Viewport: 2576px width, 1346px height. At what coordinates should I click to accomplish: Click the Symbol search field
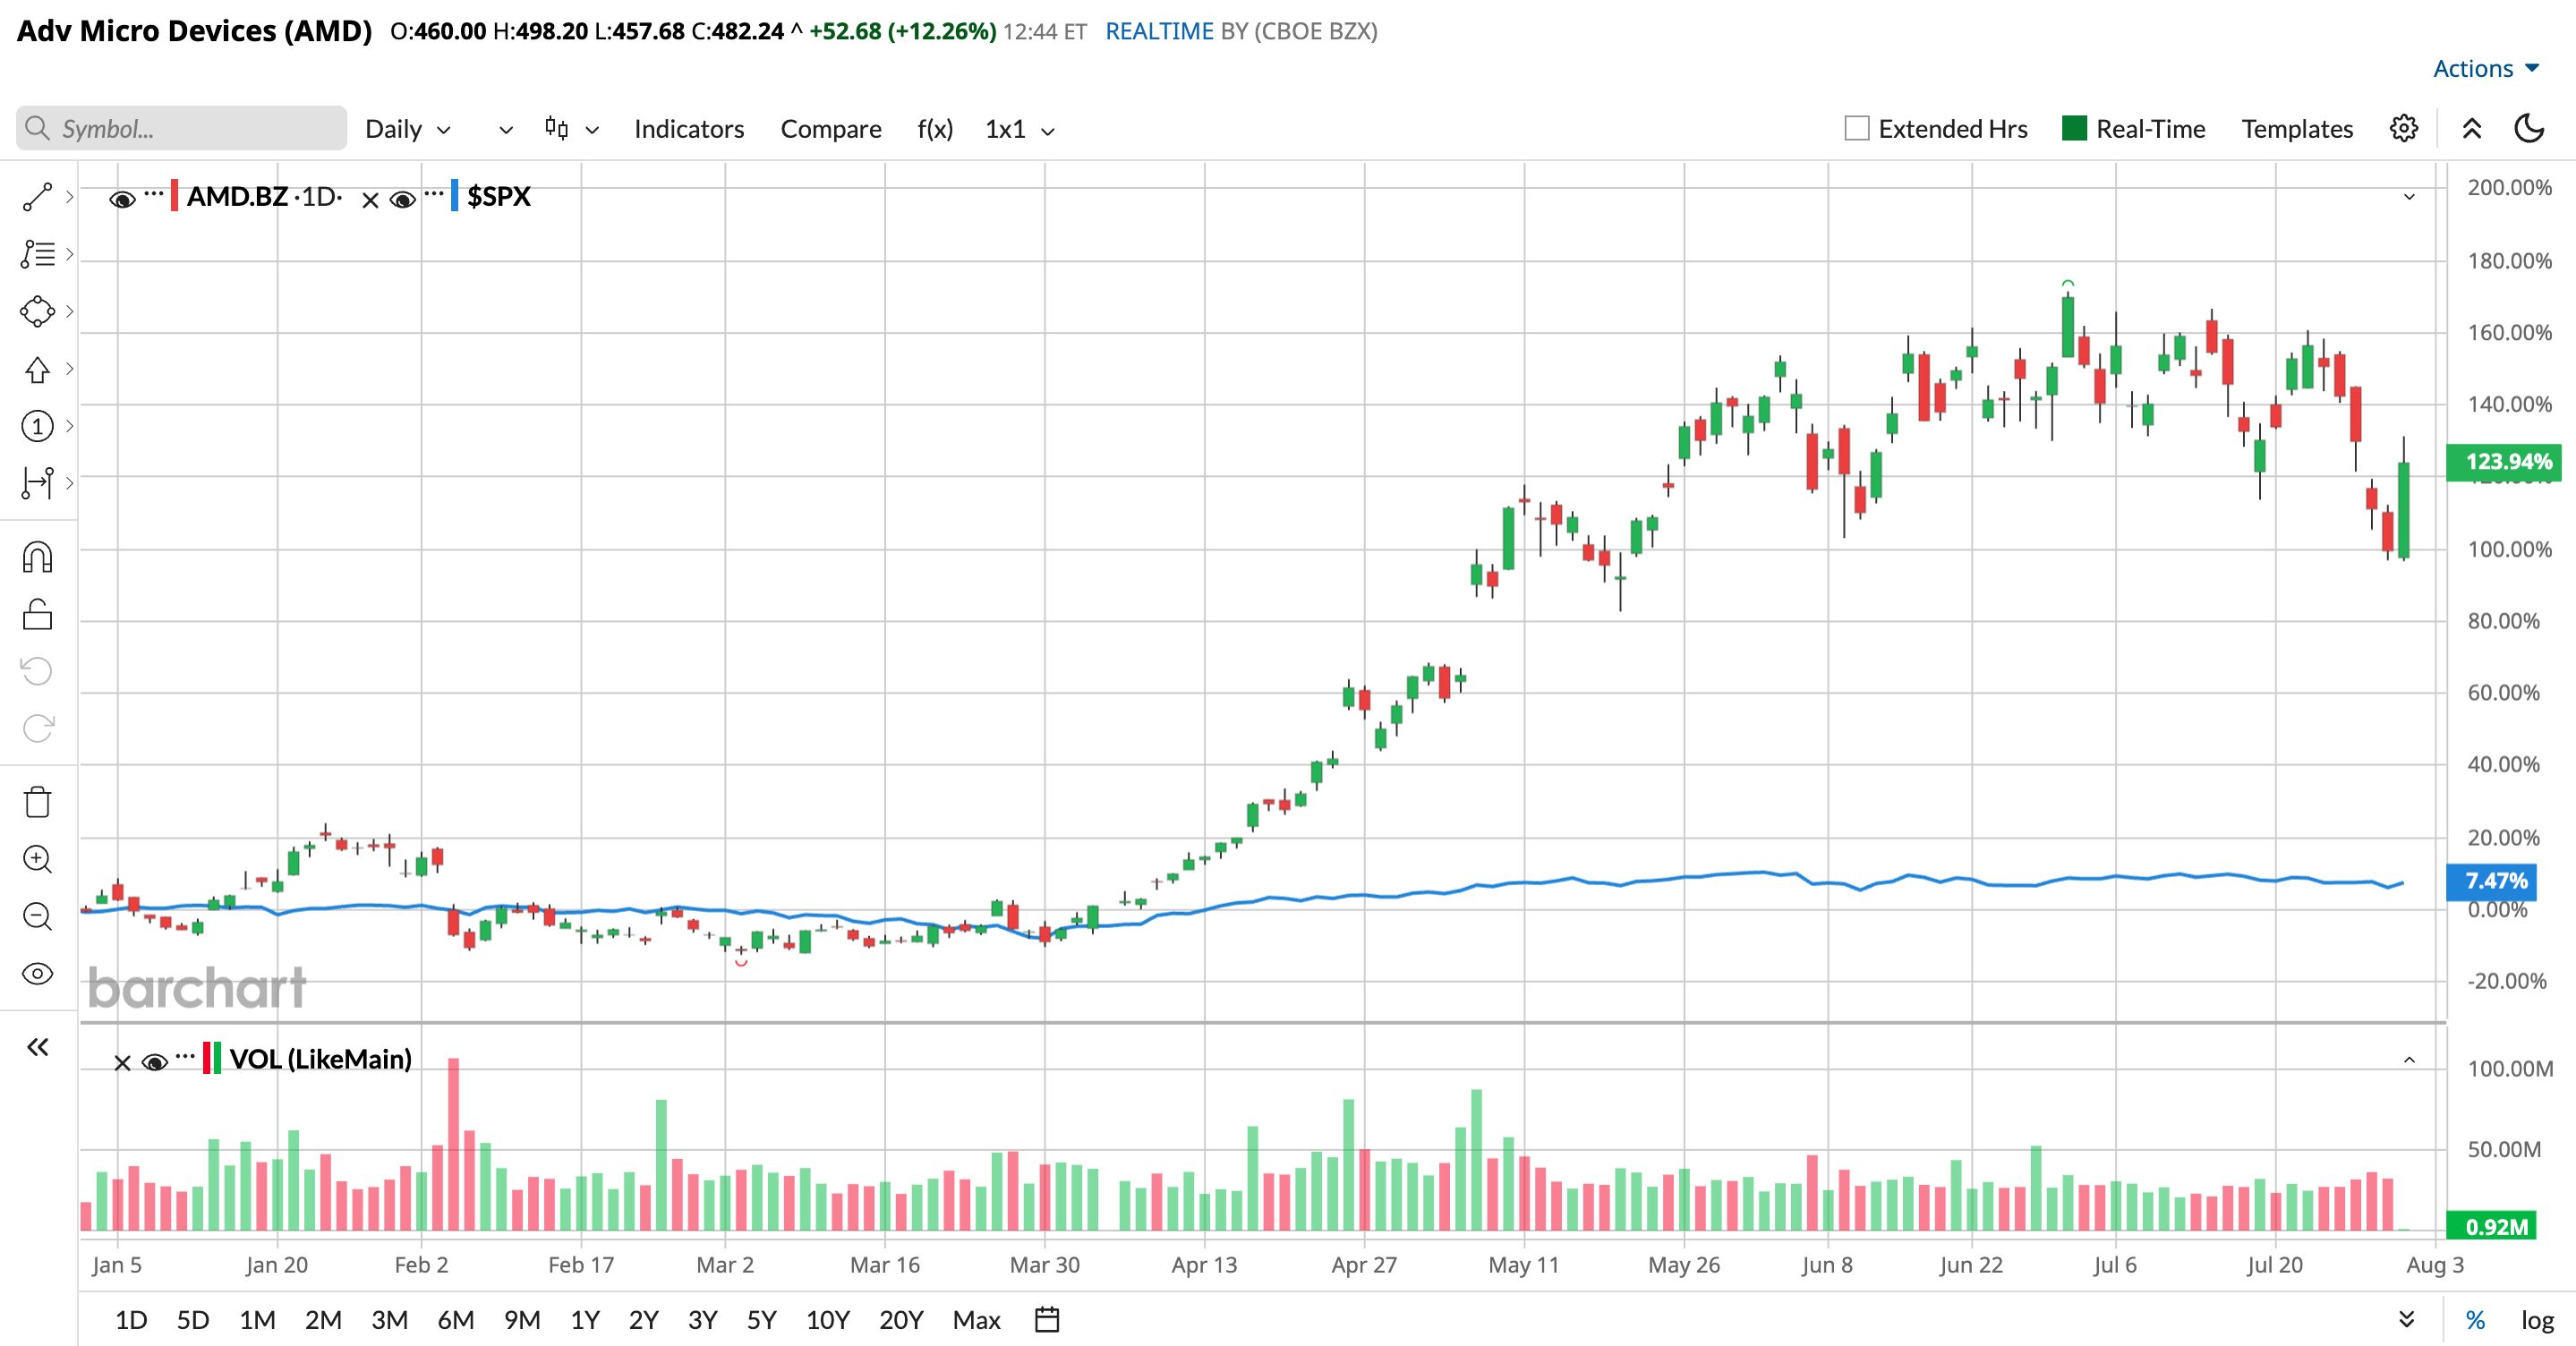coord(182,129)
